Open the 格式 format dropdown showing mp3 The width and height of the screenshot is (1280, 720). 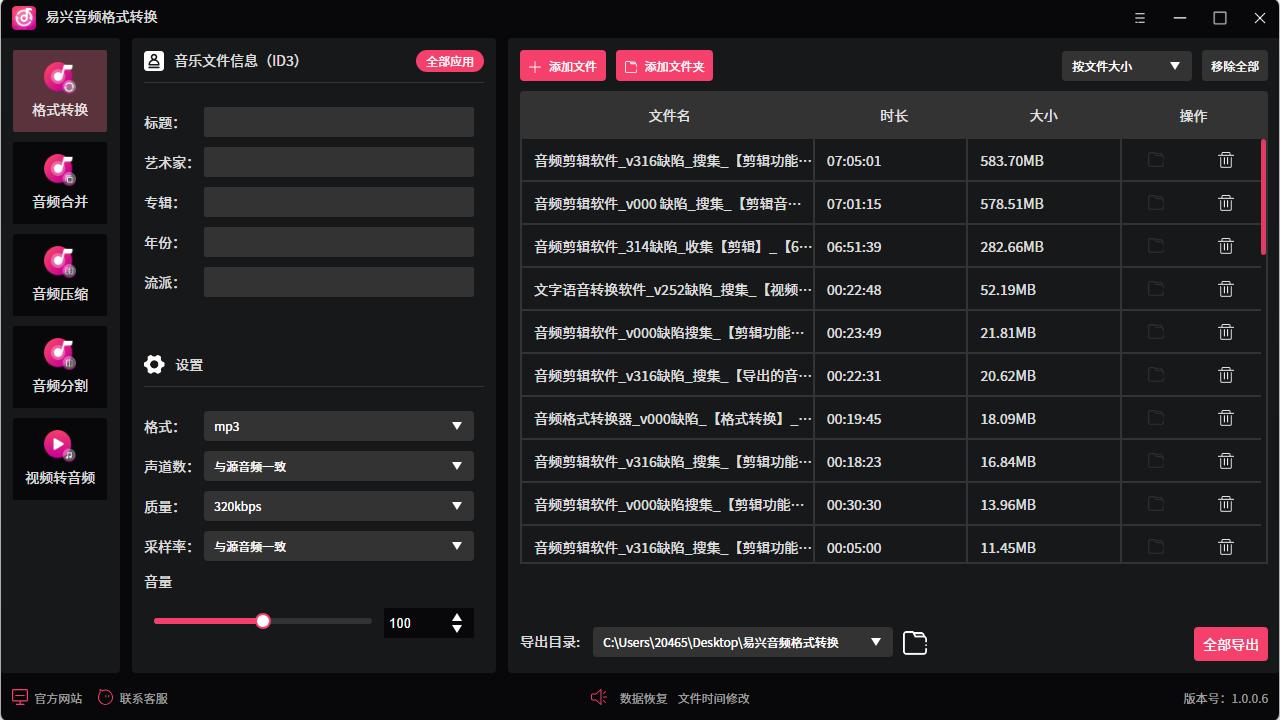(x=338, y=426)
